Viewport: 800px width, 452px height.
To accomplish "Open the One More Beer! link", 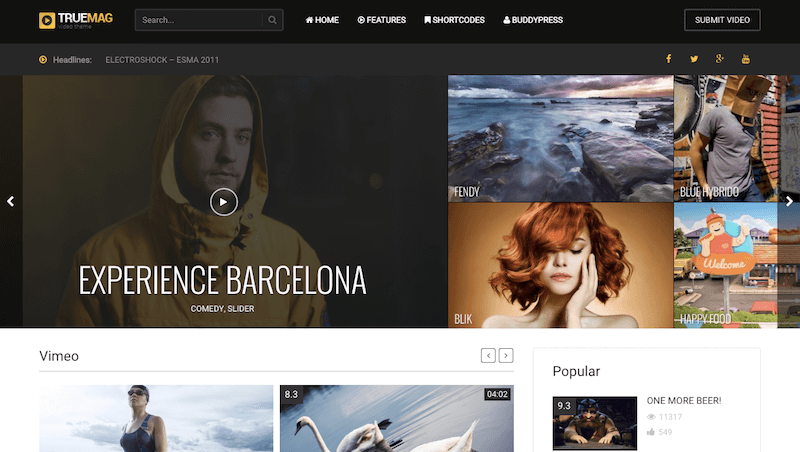I will tap(684, 400).
